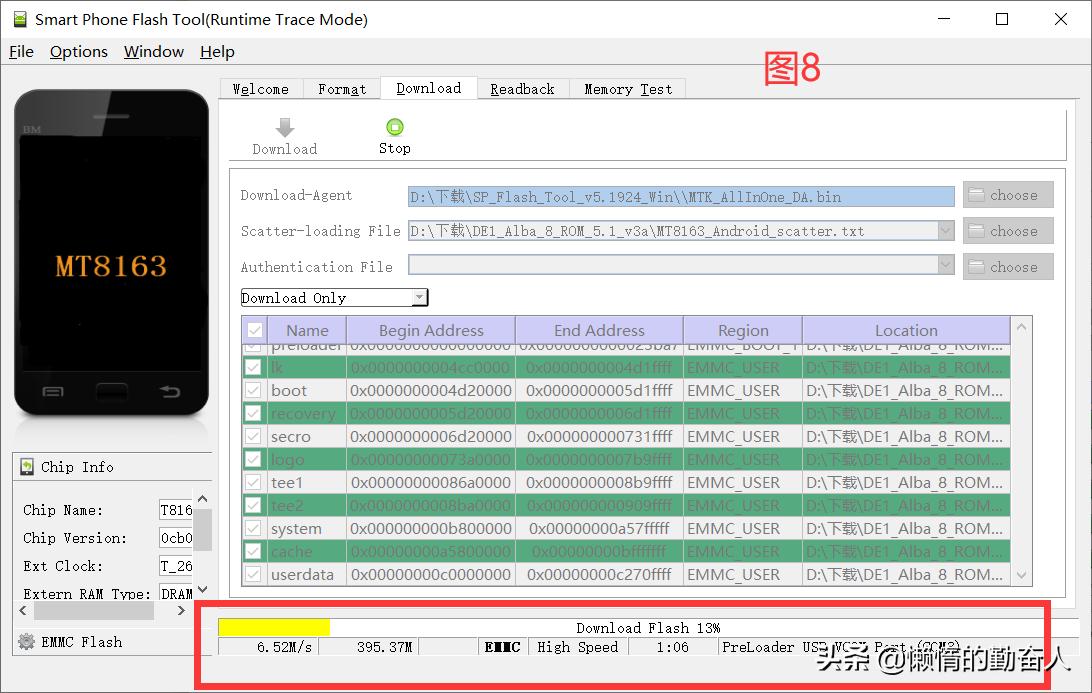
Task: Click the Smart Phone Flash Tool title icon
Action: [19, 19]
